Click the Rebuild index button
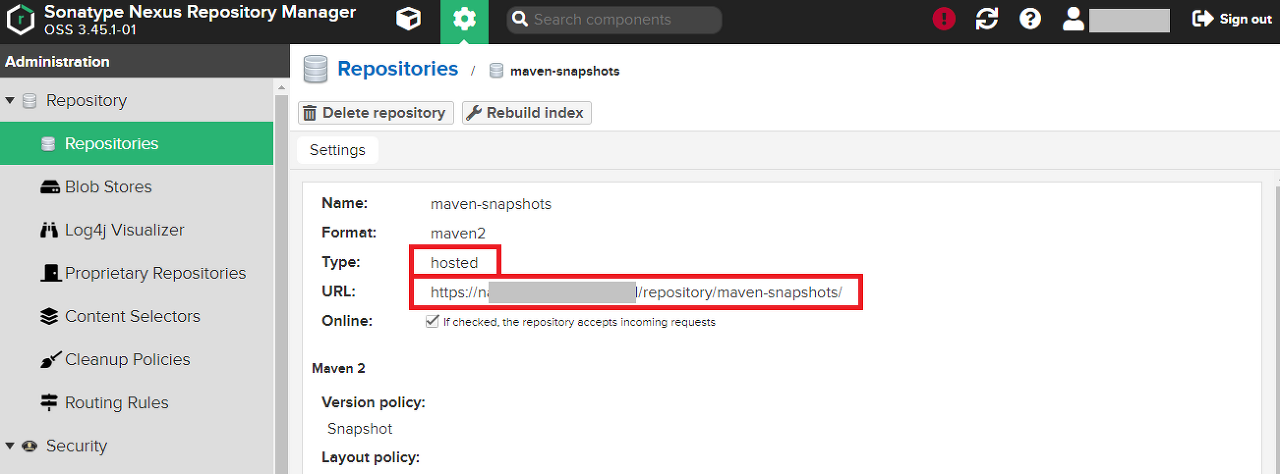1280x474 pixels. tap(527, 113)
